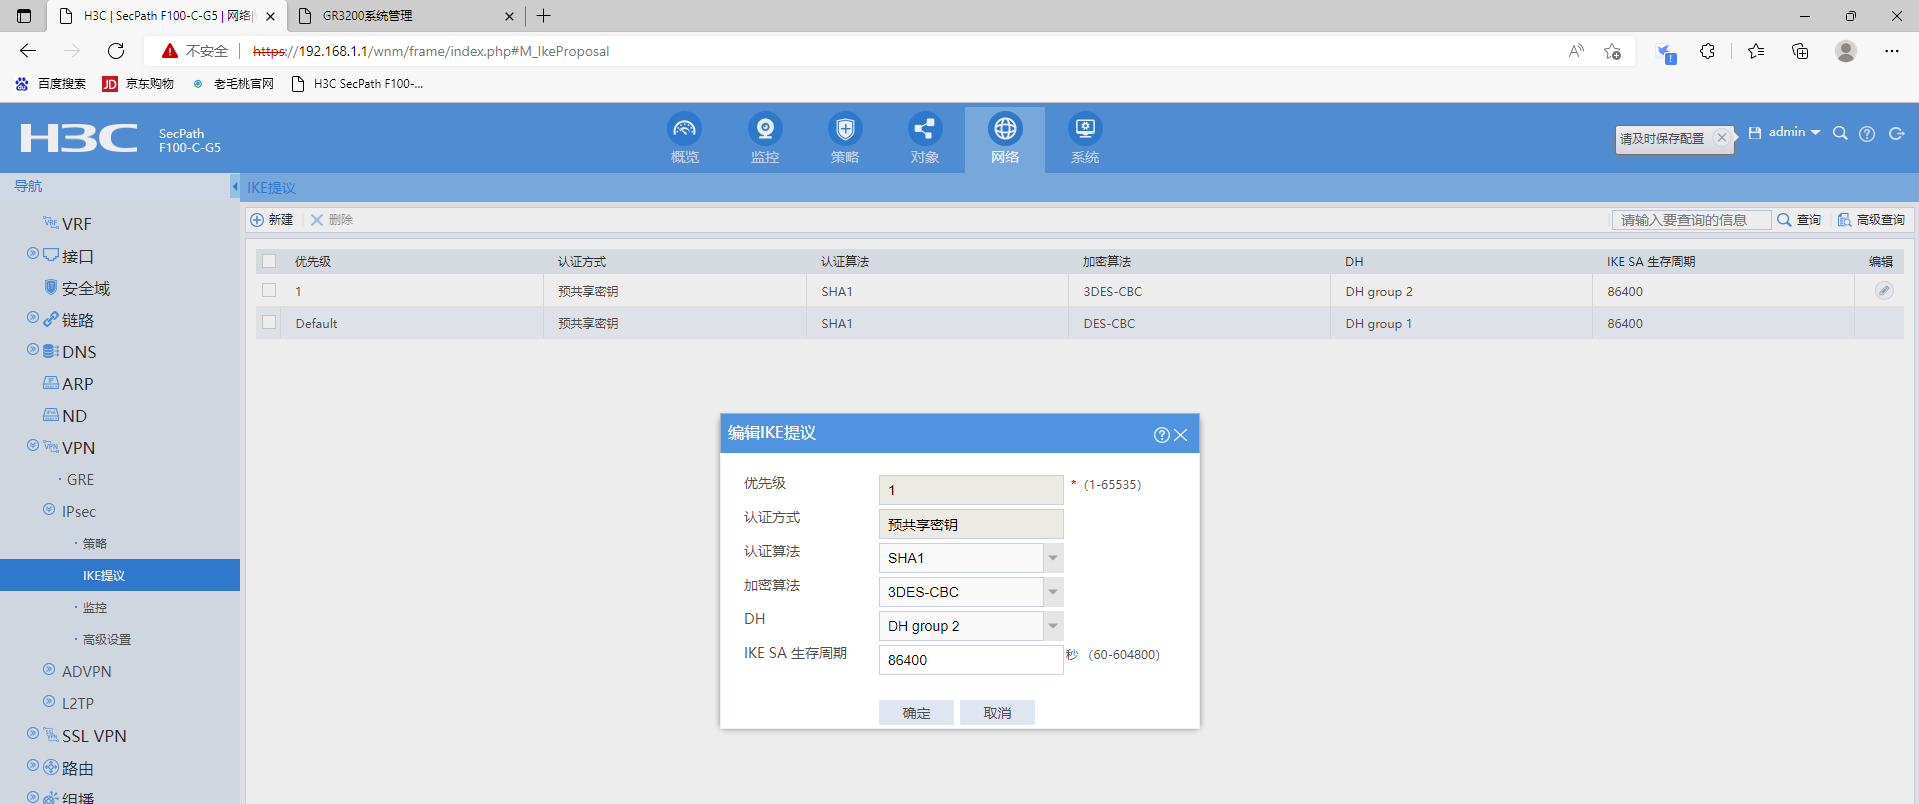Open the 对象 objects icon
Image resolution: width=1919 pixels, height=804 pixels.
coord(924,130)
